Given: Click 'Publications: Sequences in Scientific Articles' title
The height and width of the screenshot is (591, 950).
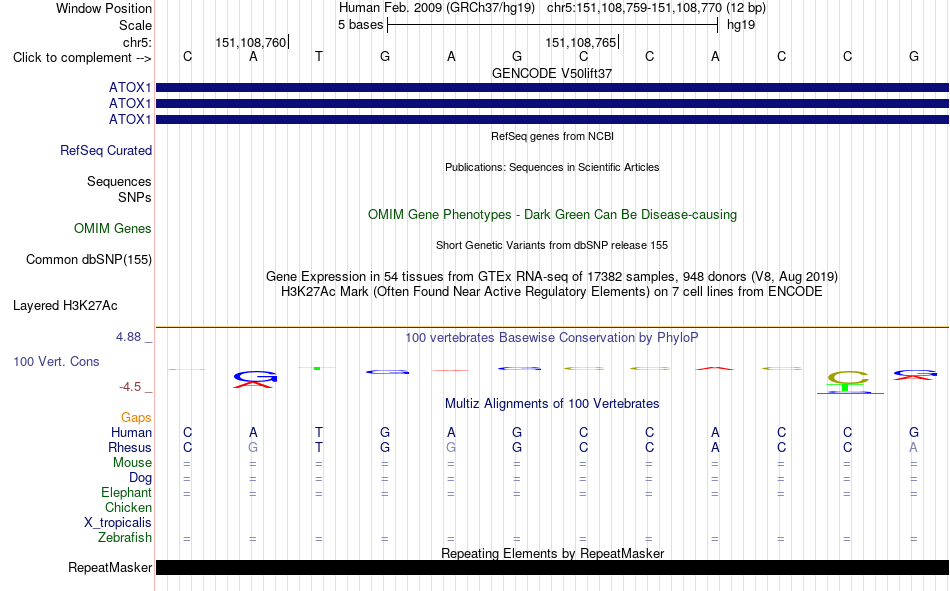Looking at the screenshot, I should (552, 167).
